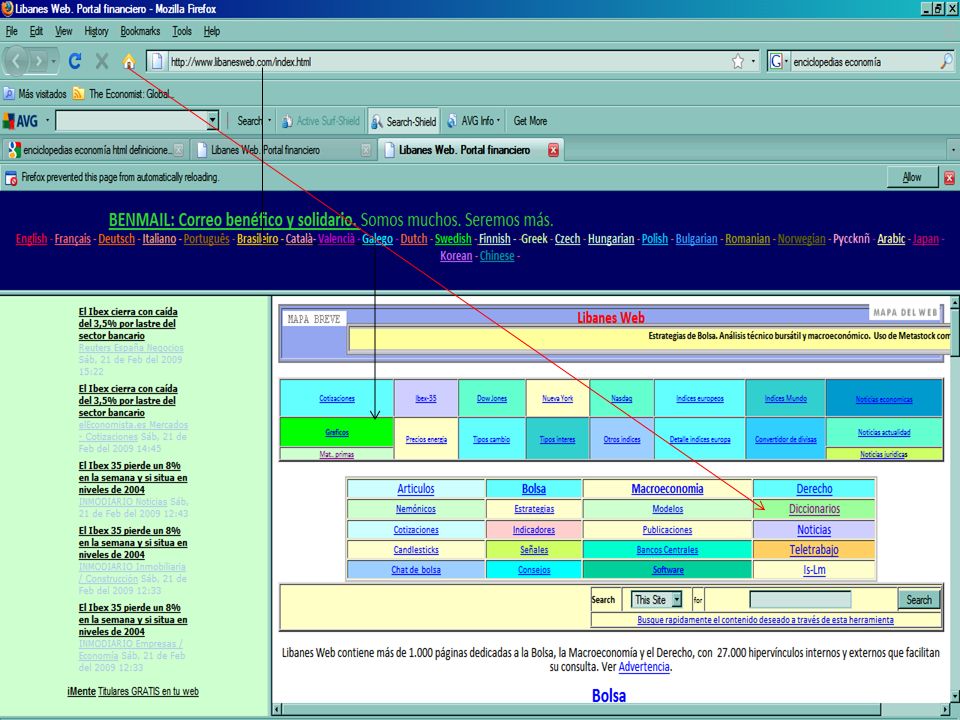Image resolution: width=960 pixels, height=720 pixels.
Task: Open Más visitados bookmark folder
Action: pyautogui.click(x=35, y=94)
